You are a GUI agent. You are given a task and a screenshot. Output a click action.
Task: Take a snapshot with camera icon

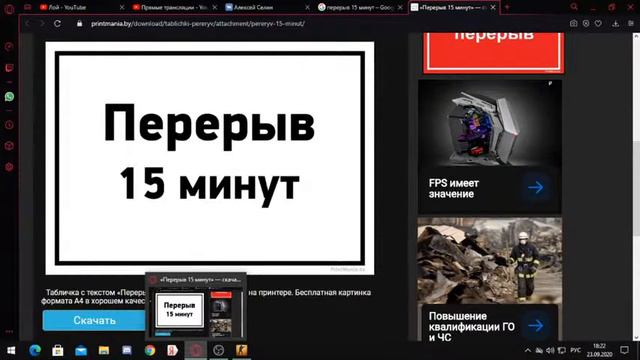[x=573, y=24]
